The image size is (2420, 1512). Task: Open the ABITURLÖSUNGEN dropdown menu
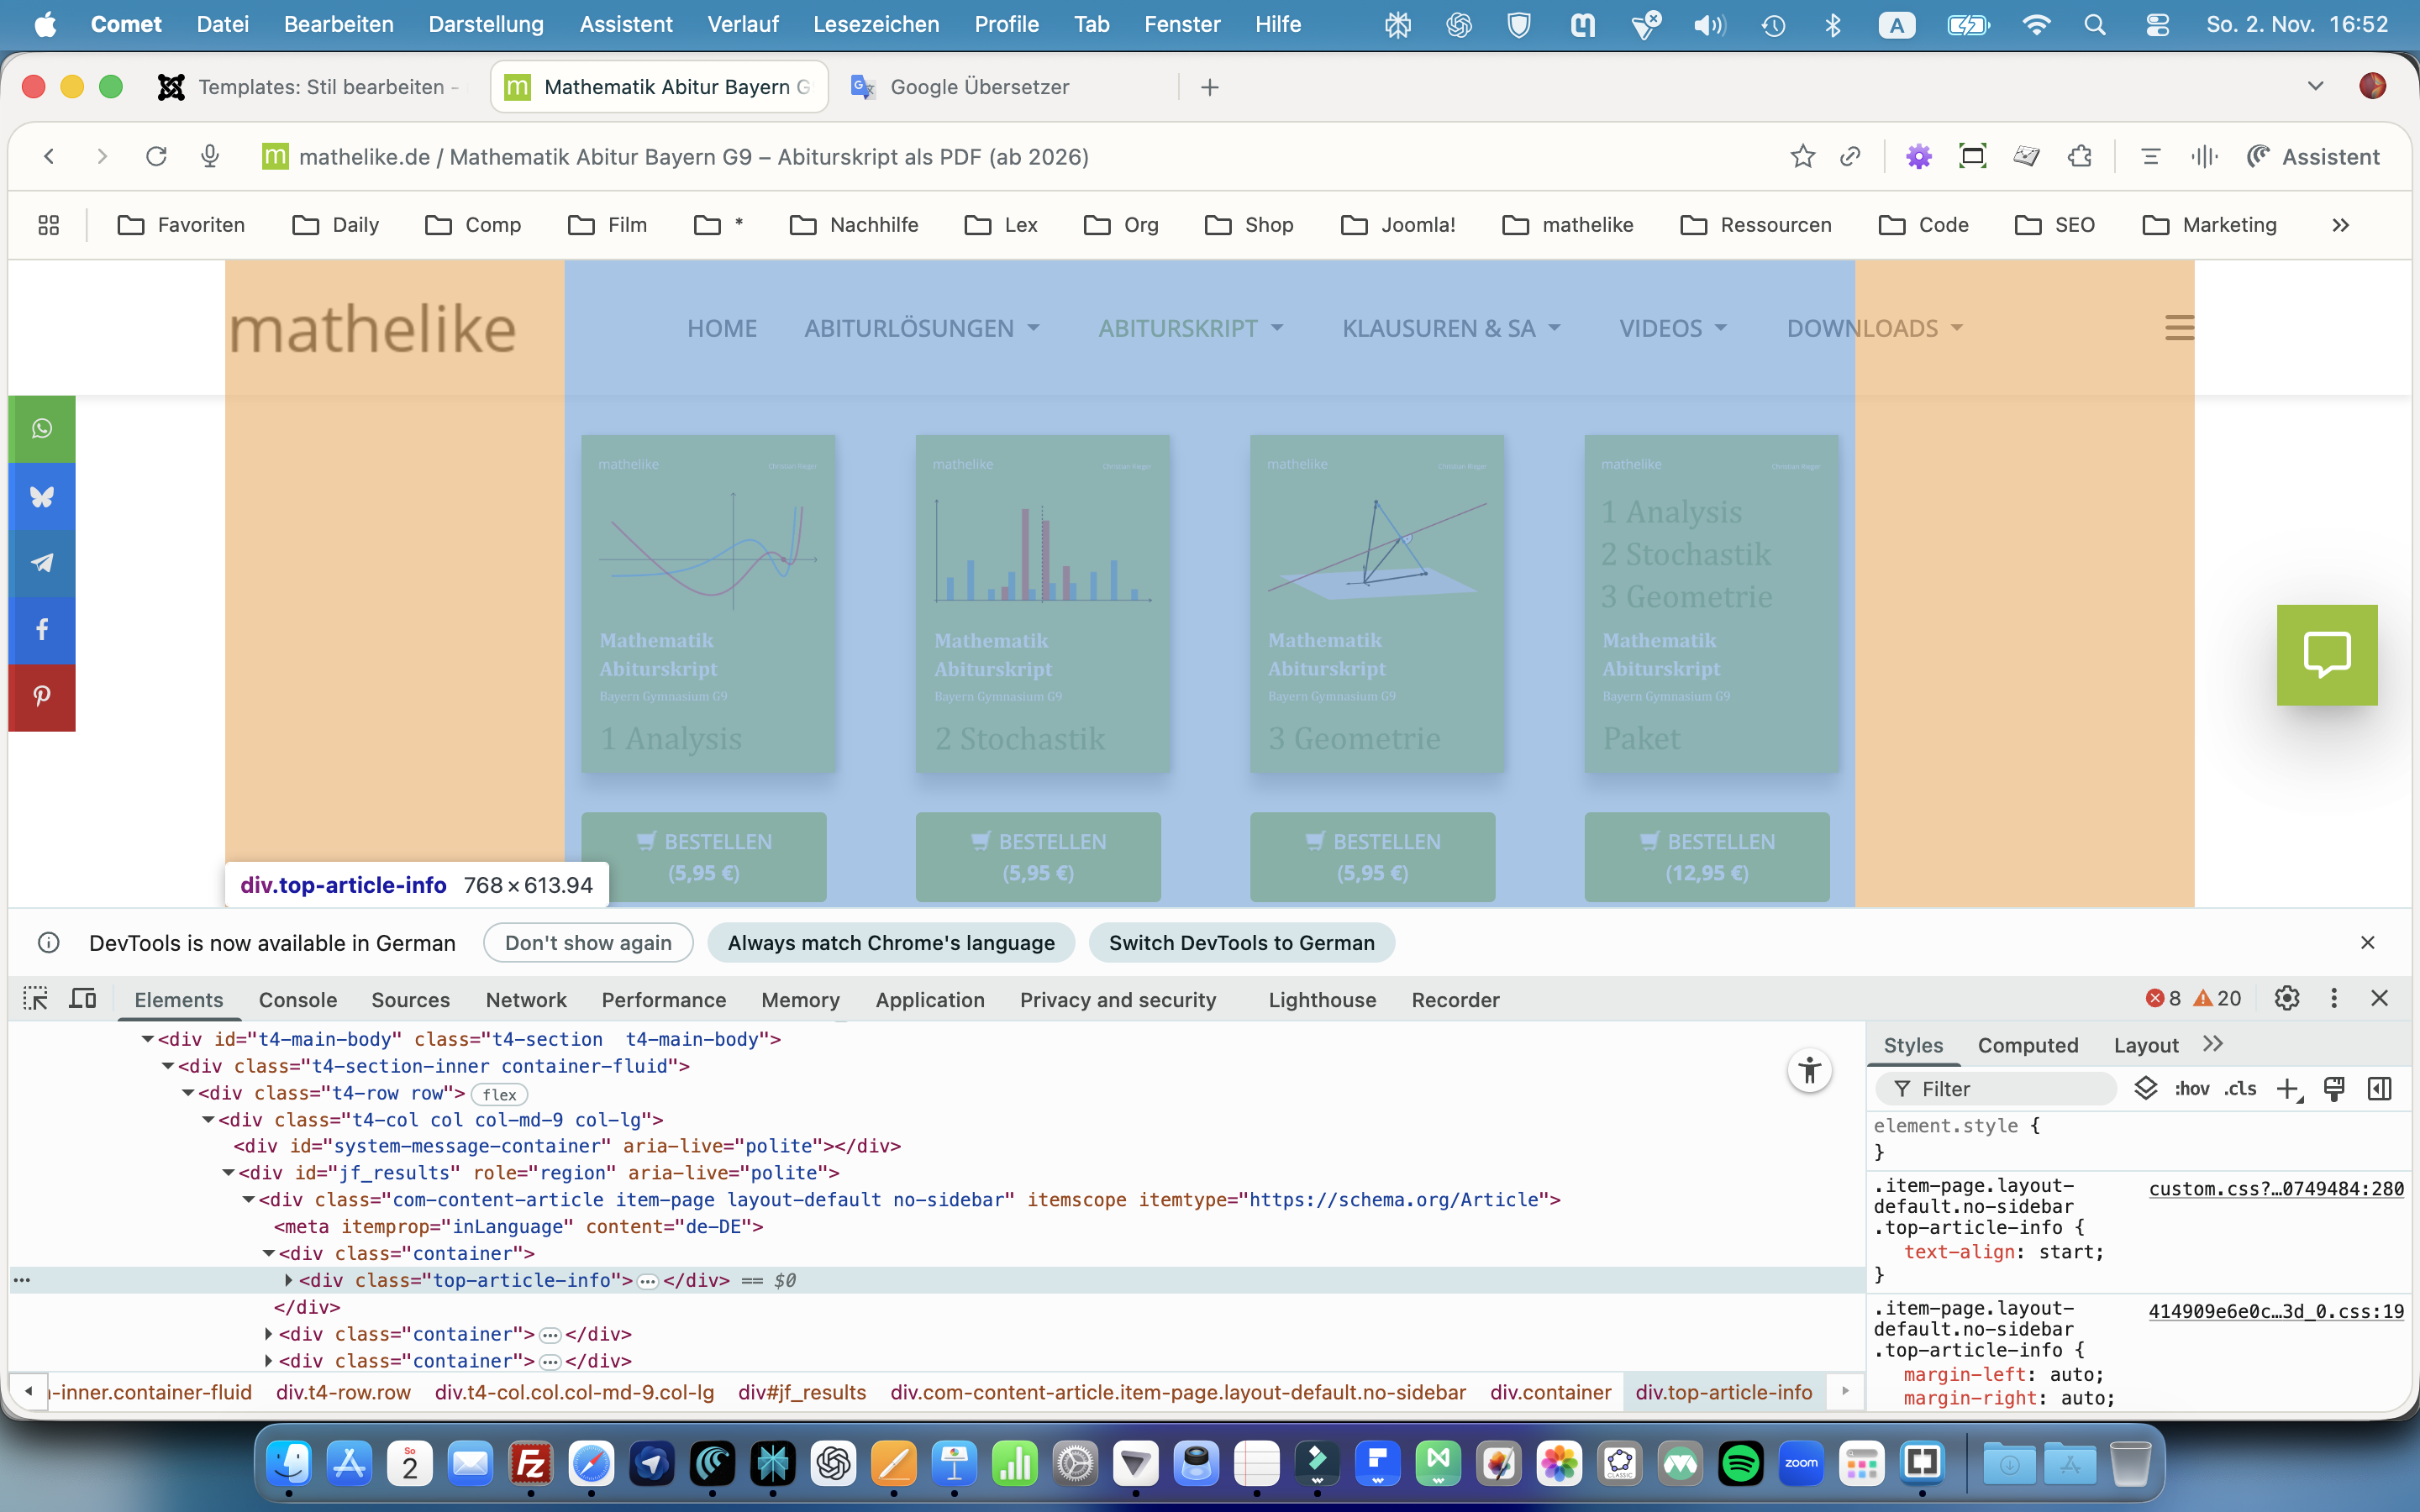tap(921, 328)
